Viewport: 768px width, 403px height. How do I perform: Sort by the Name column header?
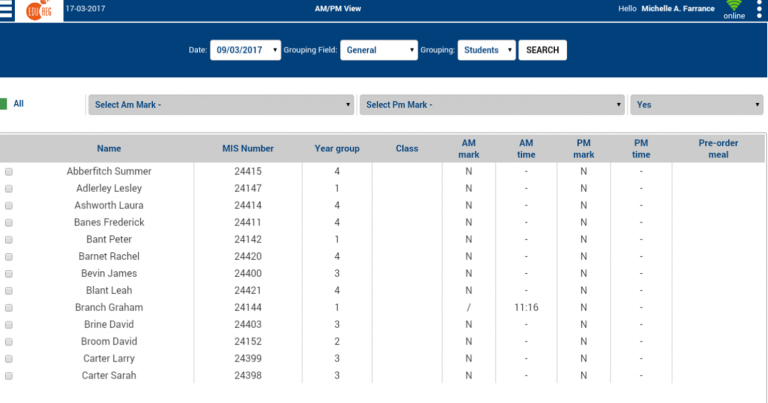click(109, 148)
